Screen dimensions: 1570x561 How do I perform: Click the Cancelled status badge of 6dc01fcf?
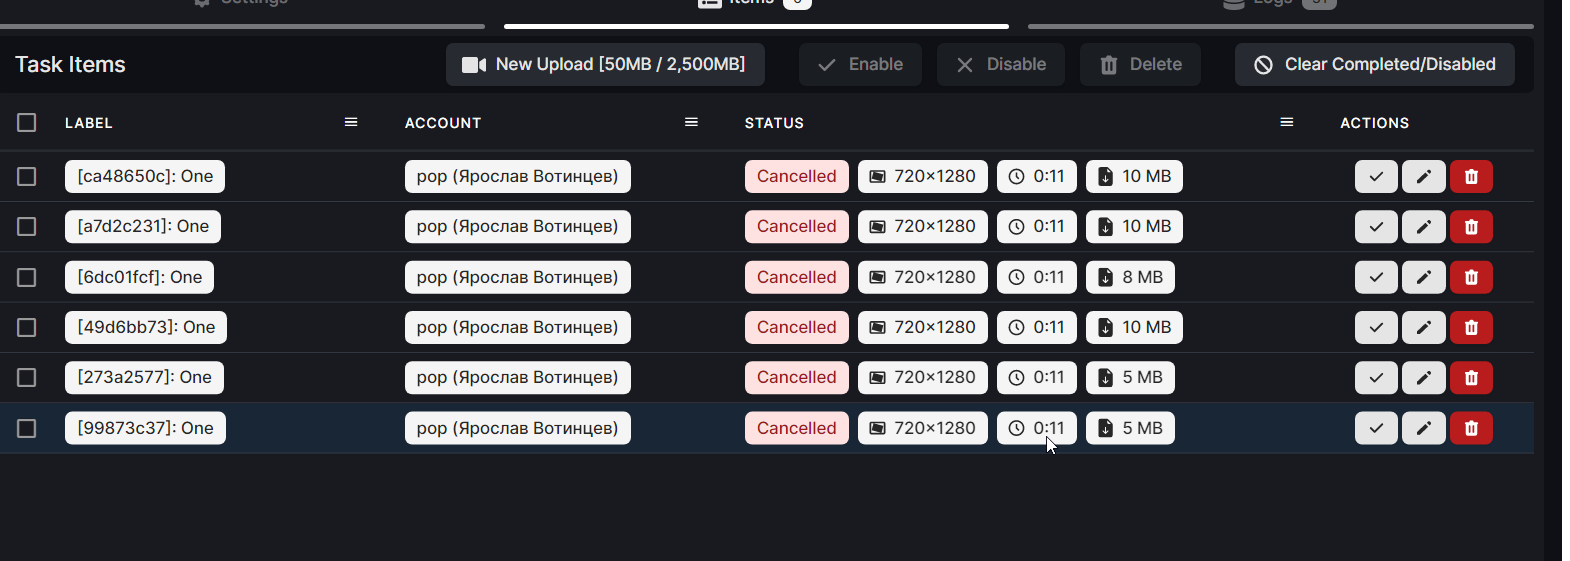pyautogui.click(x=797, y=277)
